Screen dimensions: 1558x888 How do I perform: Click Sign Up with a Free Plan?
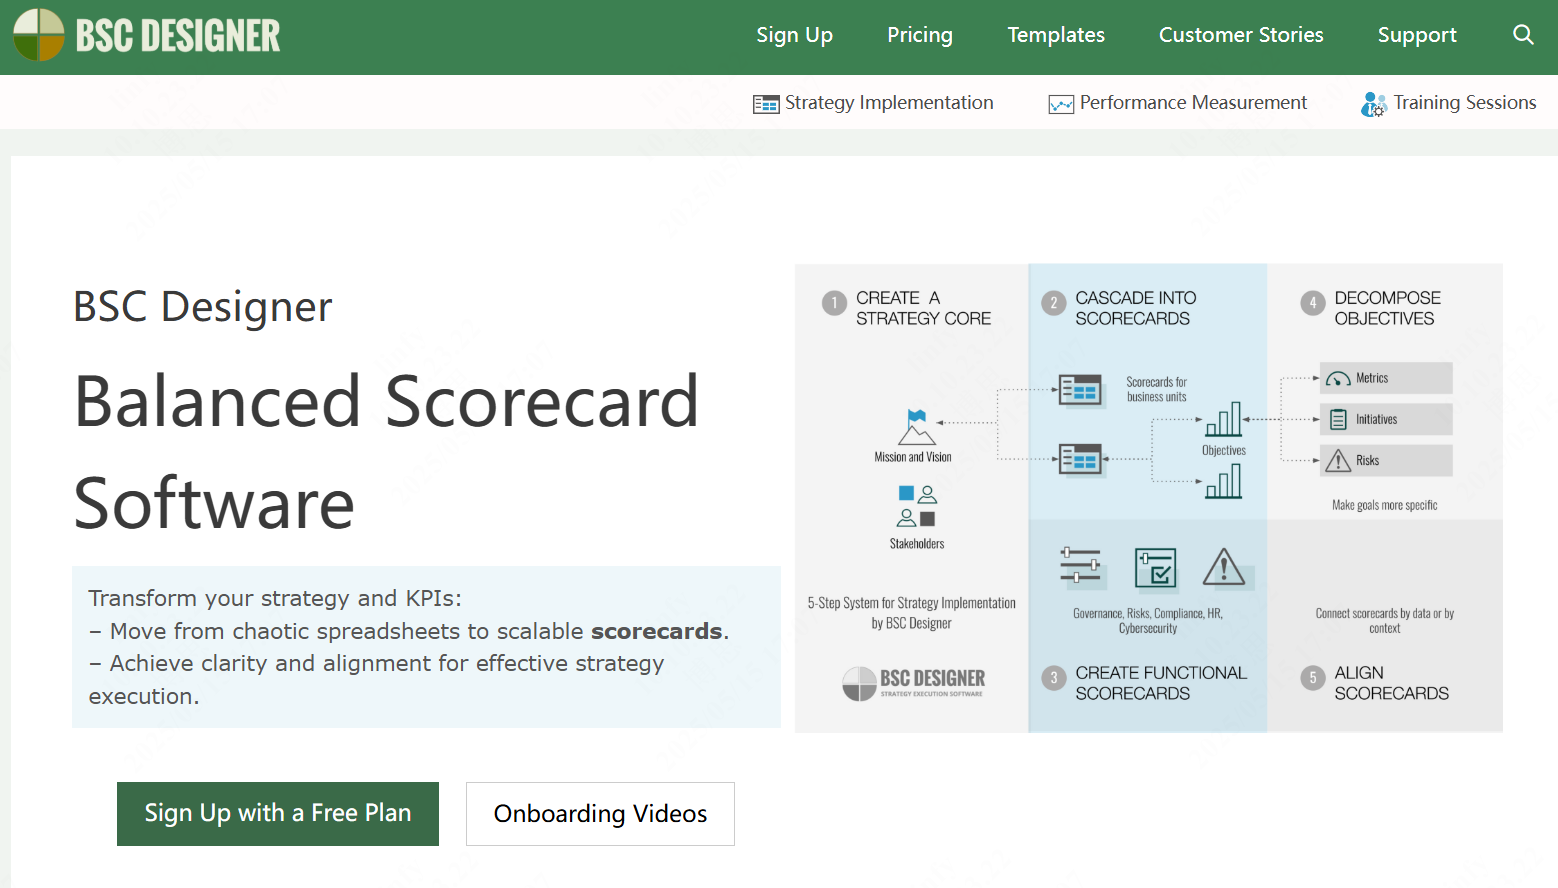click(278, 814)
